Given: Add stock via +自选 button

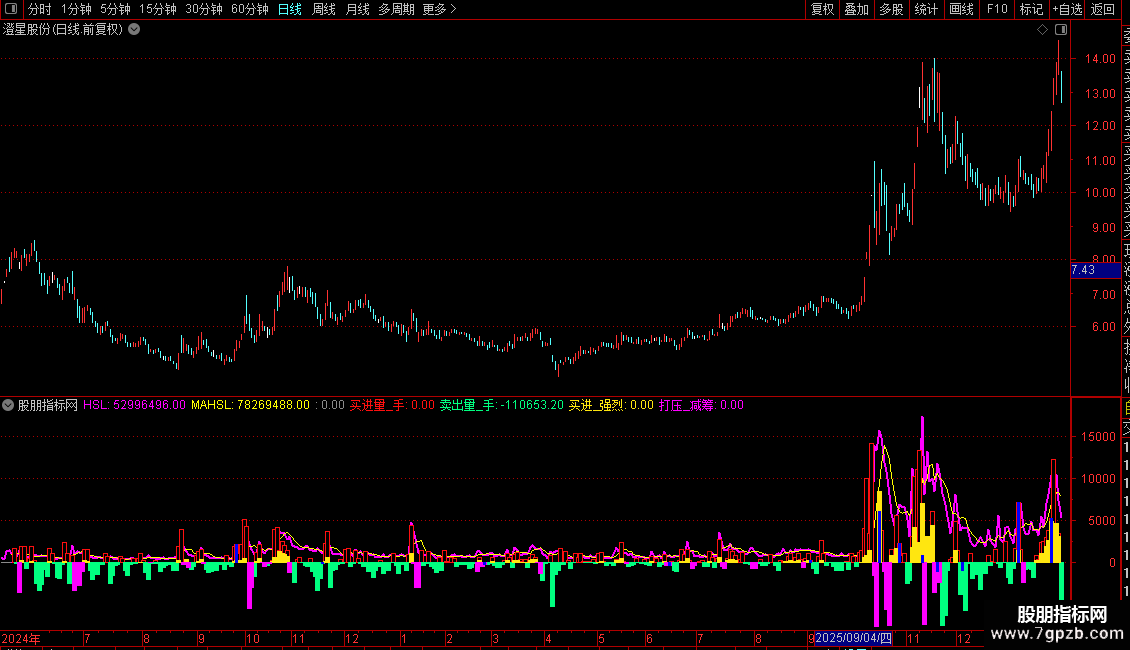Looking at the screenshot, I should [1067, 9].
